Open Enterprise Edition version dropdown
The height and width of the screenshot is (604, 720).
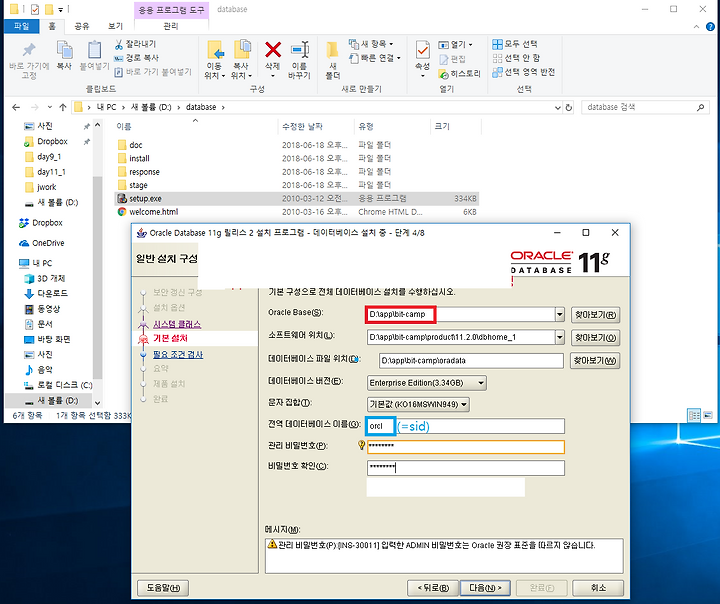pyautogui.click(x=427, y=383)
